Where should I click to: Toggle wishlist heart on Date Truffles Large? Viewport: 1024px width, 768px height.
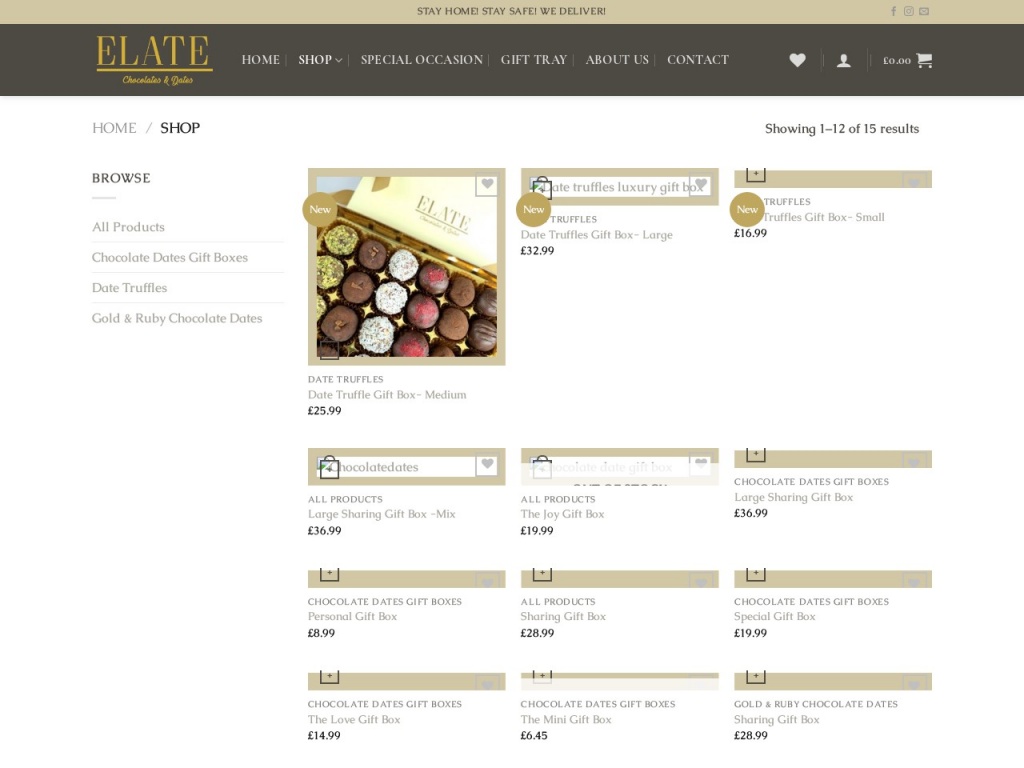pos(700,185)
